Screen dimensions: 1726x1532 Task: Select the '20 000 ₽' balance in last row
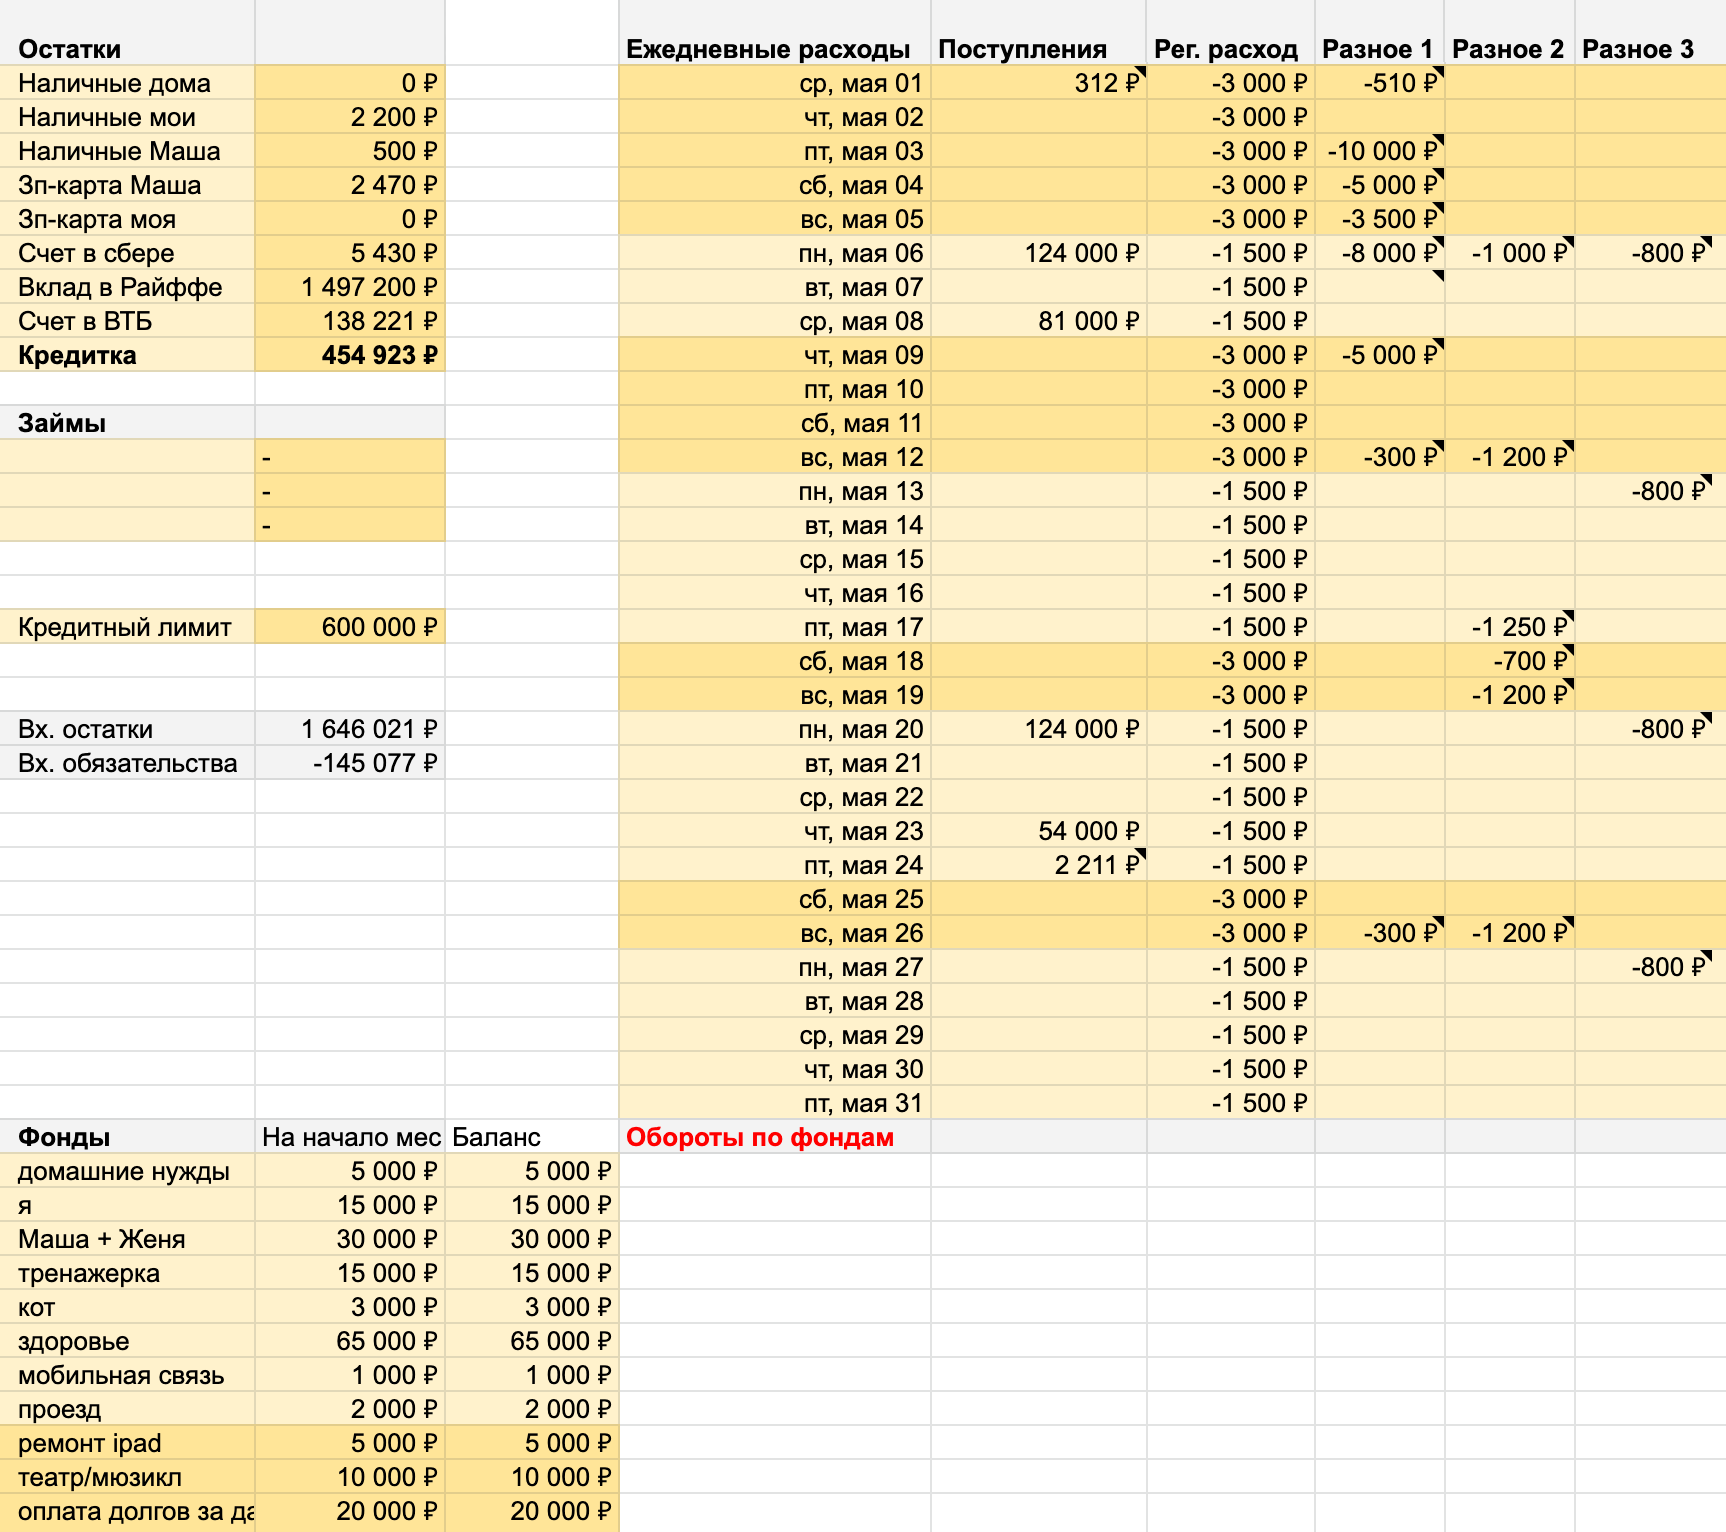click(532, 1511)
